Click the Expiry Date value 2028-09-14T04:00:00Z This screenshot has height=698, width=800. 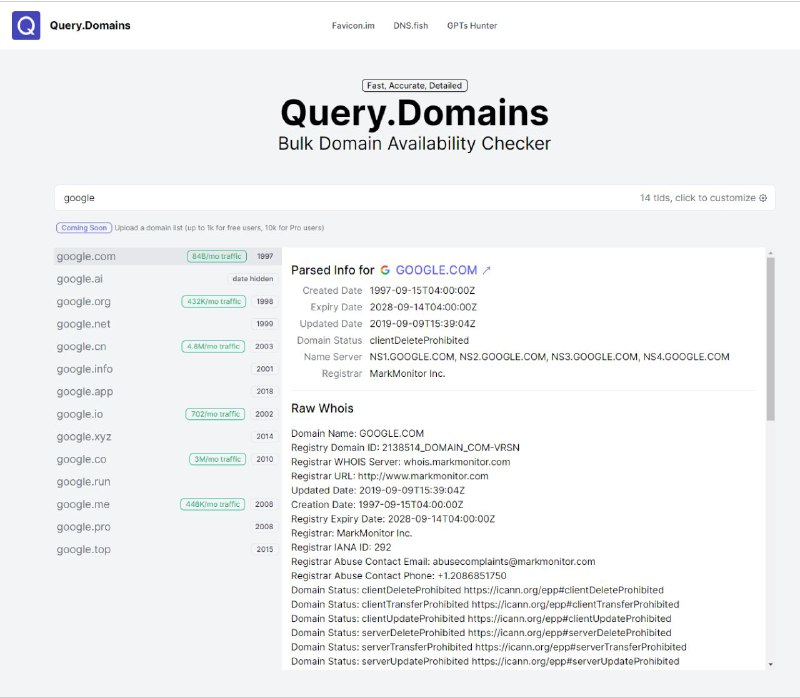pos(423,307)
